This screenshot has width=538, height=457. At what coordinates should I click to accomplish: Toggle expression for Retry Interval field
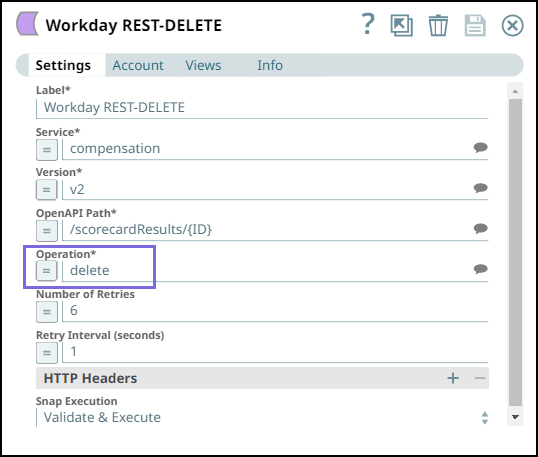click(47, 353)
